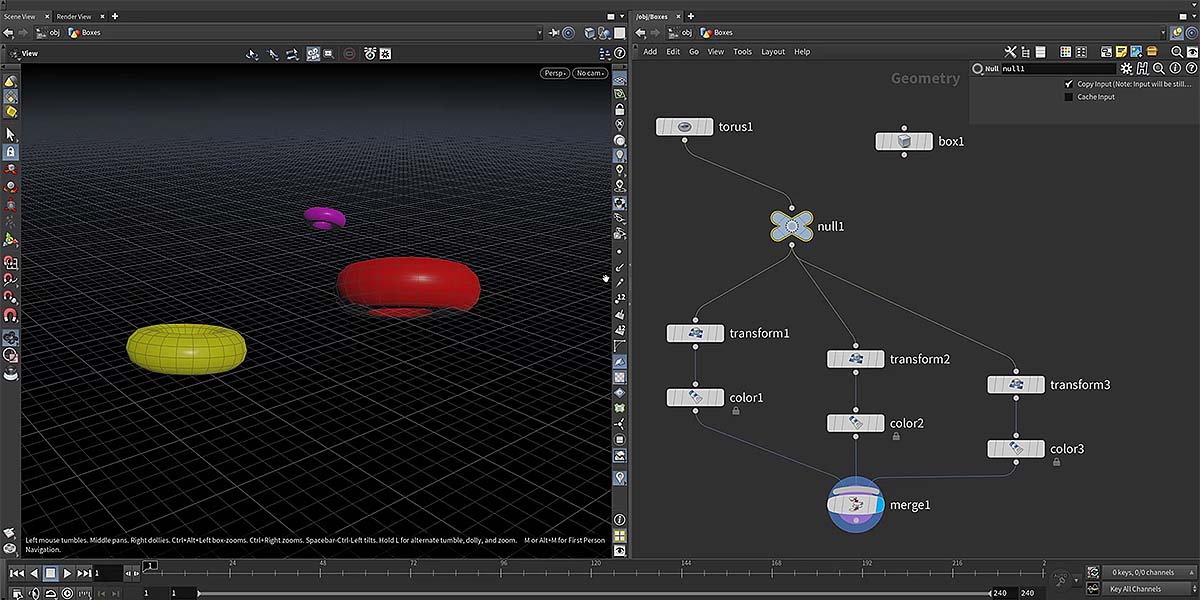The image size is (1200, 600).
Task: Toggle the viewport lock icon on right toolbar
Action: coord(620,108)
